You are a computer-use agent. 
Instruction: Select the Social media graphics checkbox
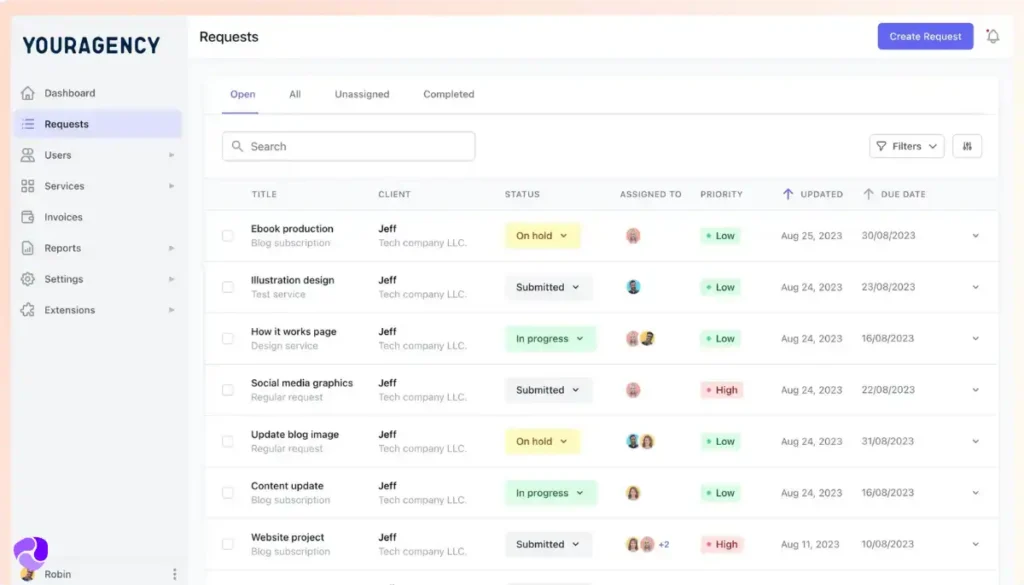227,390
